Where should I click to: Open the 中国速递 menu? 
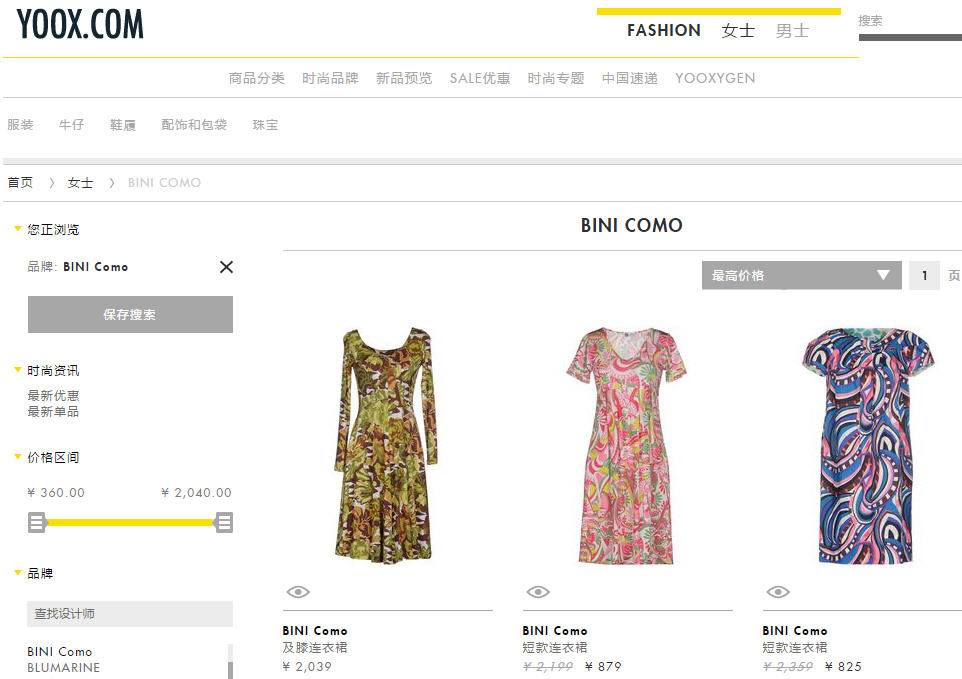[629, 79]
